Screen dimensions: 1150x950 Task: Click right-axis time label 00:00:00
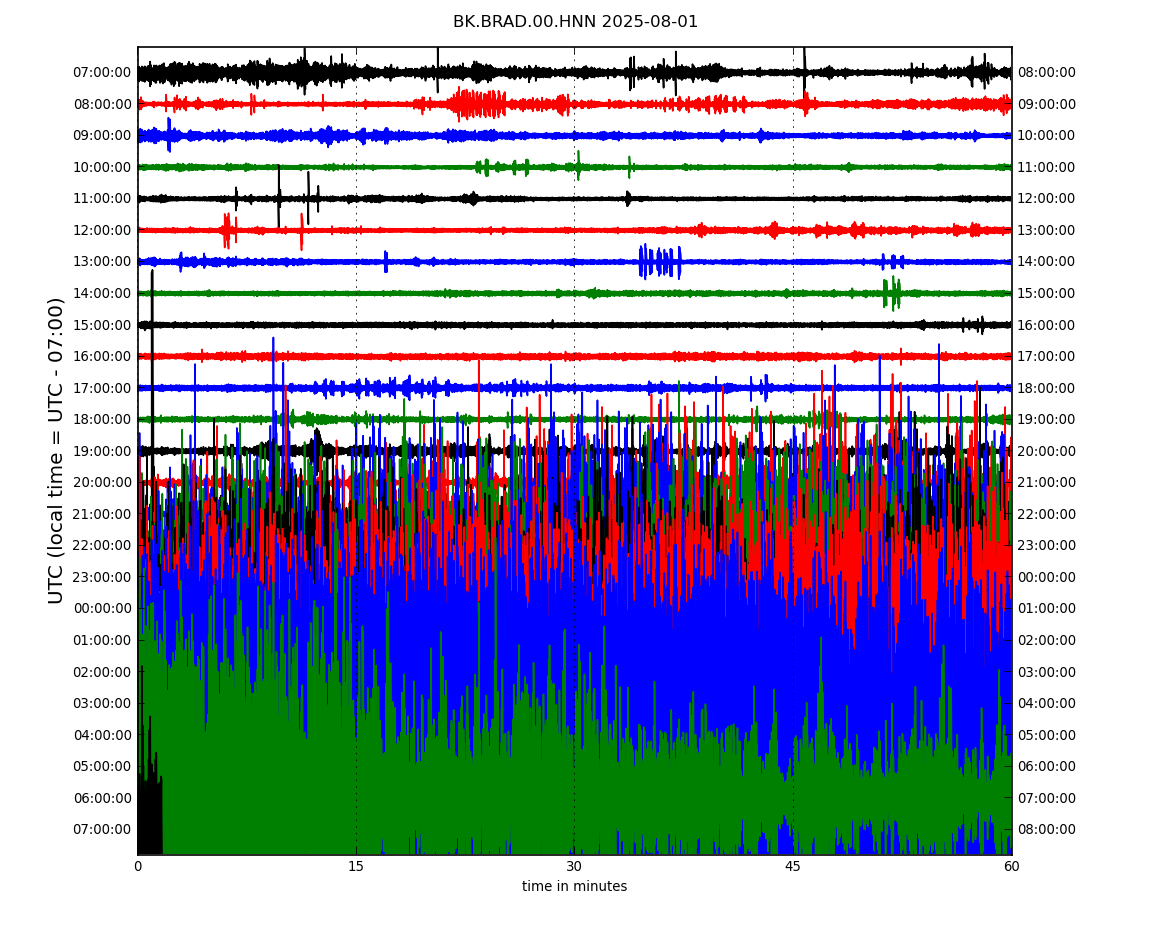click(1047, 577)
